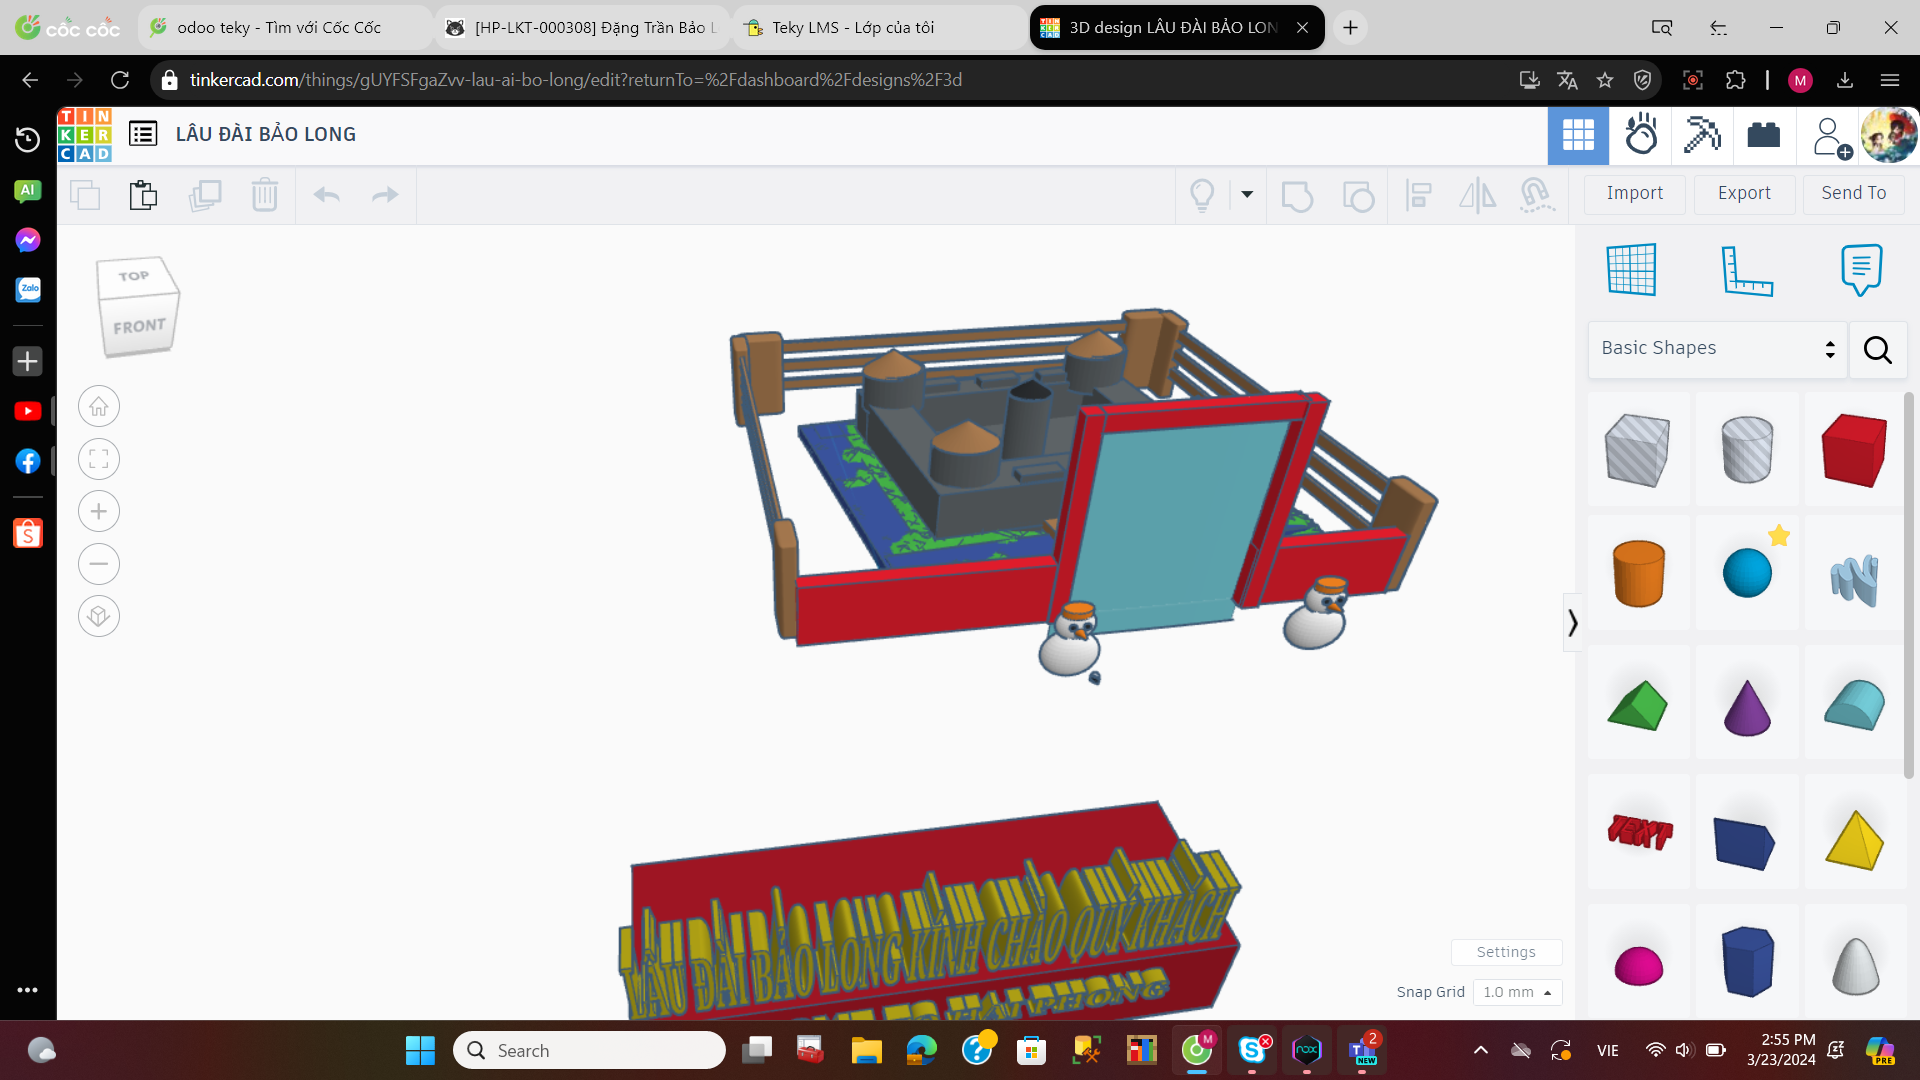Select the green Roof shape

(x=1637, y=705)
